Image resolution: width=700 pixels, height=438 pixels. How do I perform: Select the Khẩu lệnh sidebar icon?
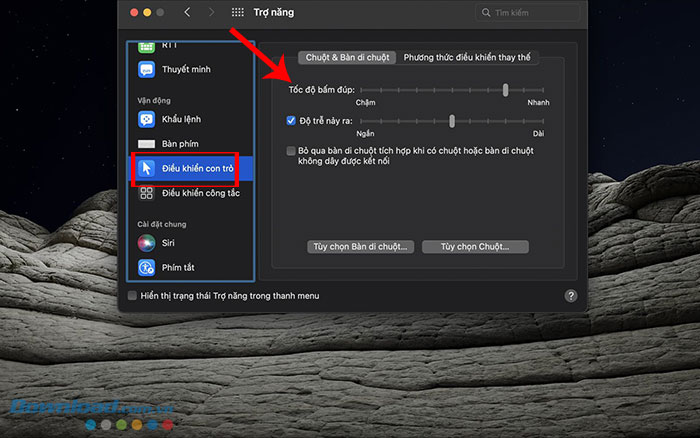tap(146, 119)
